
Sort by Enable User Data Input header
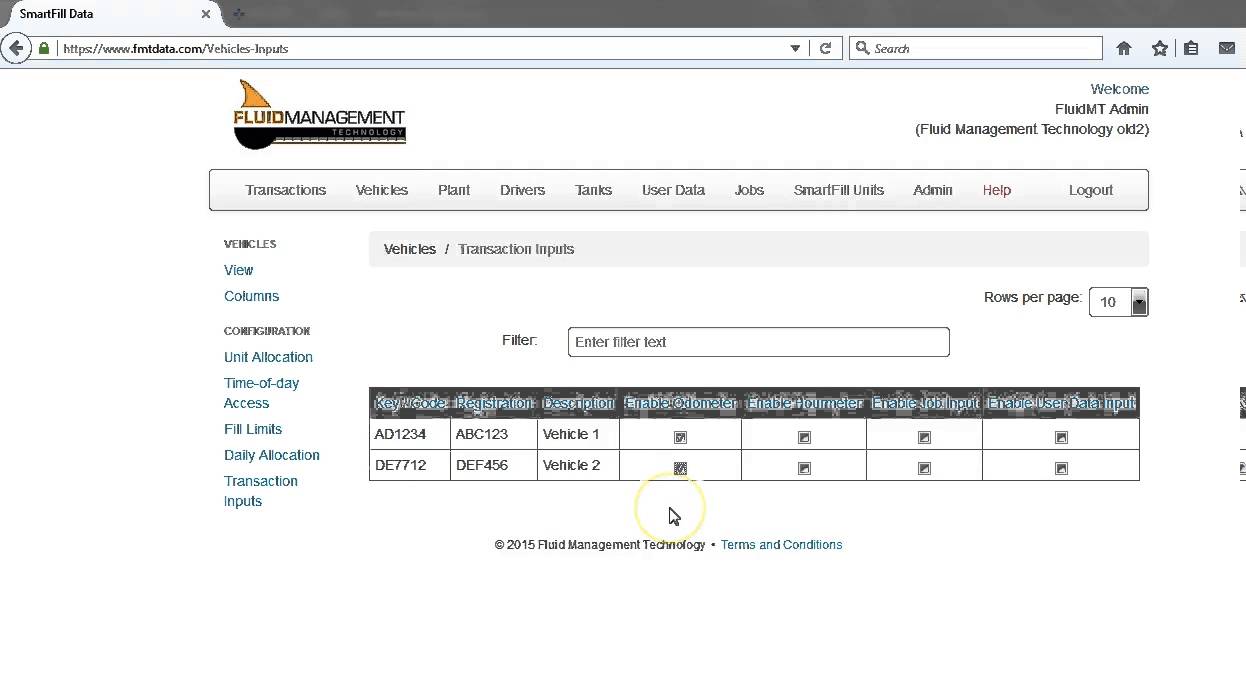coord(1061,403)
